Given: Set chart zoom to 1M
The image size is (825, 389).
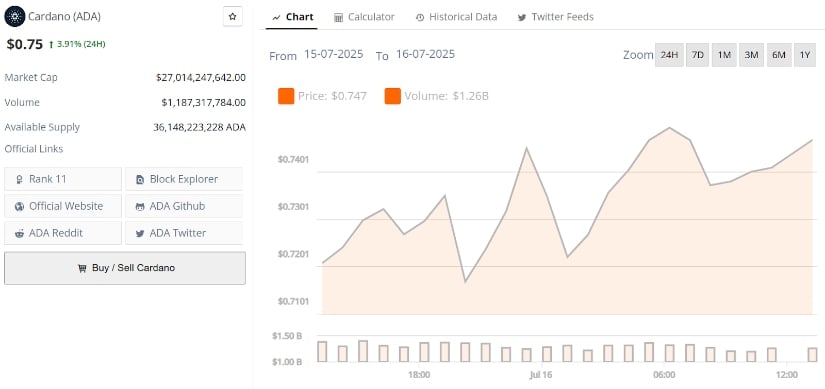Looking at the screenshot, I should click(x=725, y=55).
